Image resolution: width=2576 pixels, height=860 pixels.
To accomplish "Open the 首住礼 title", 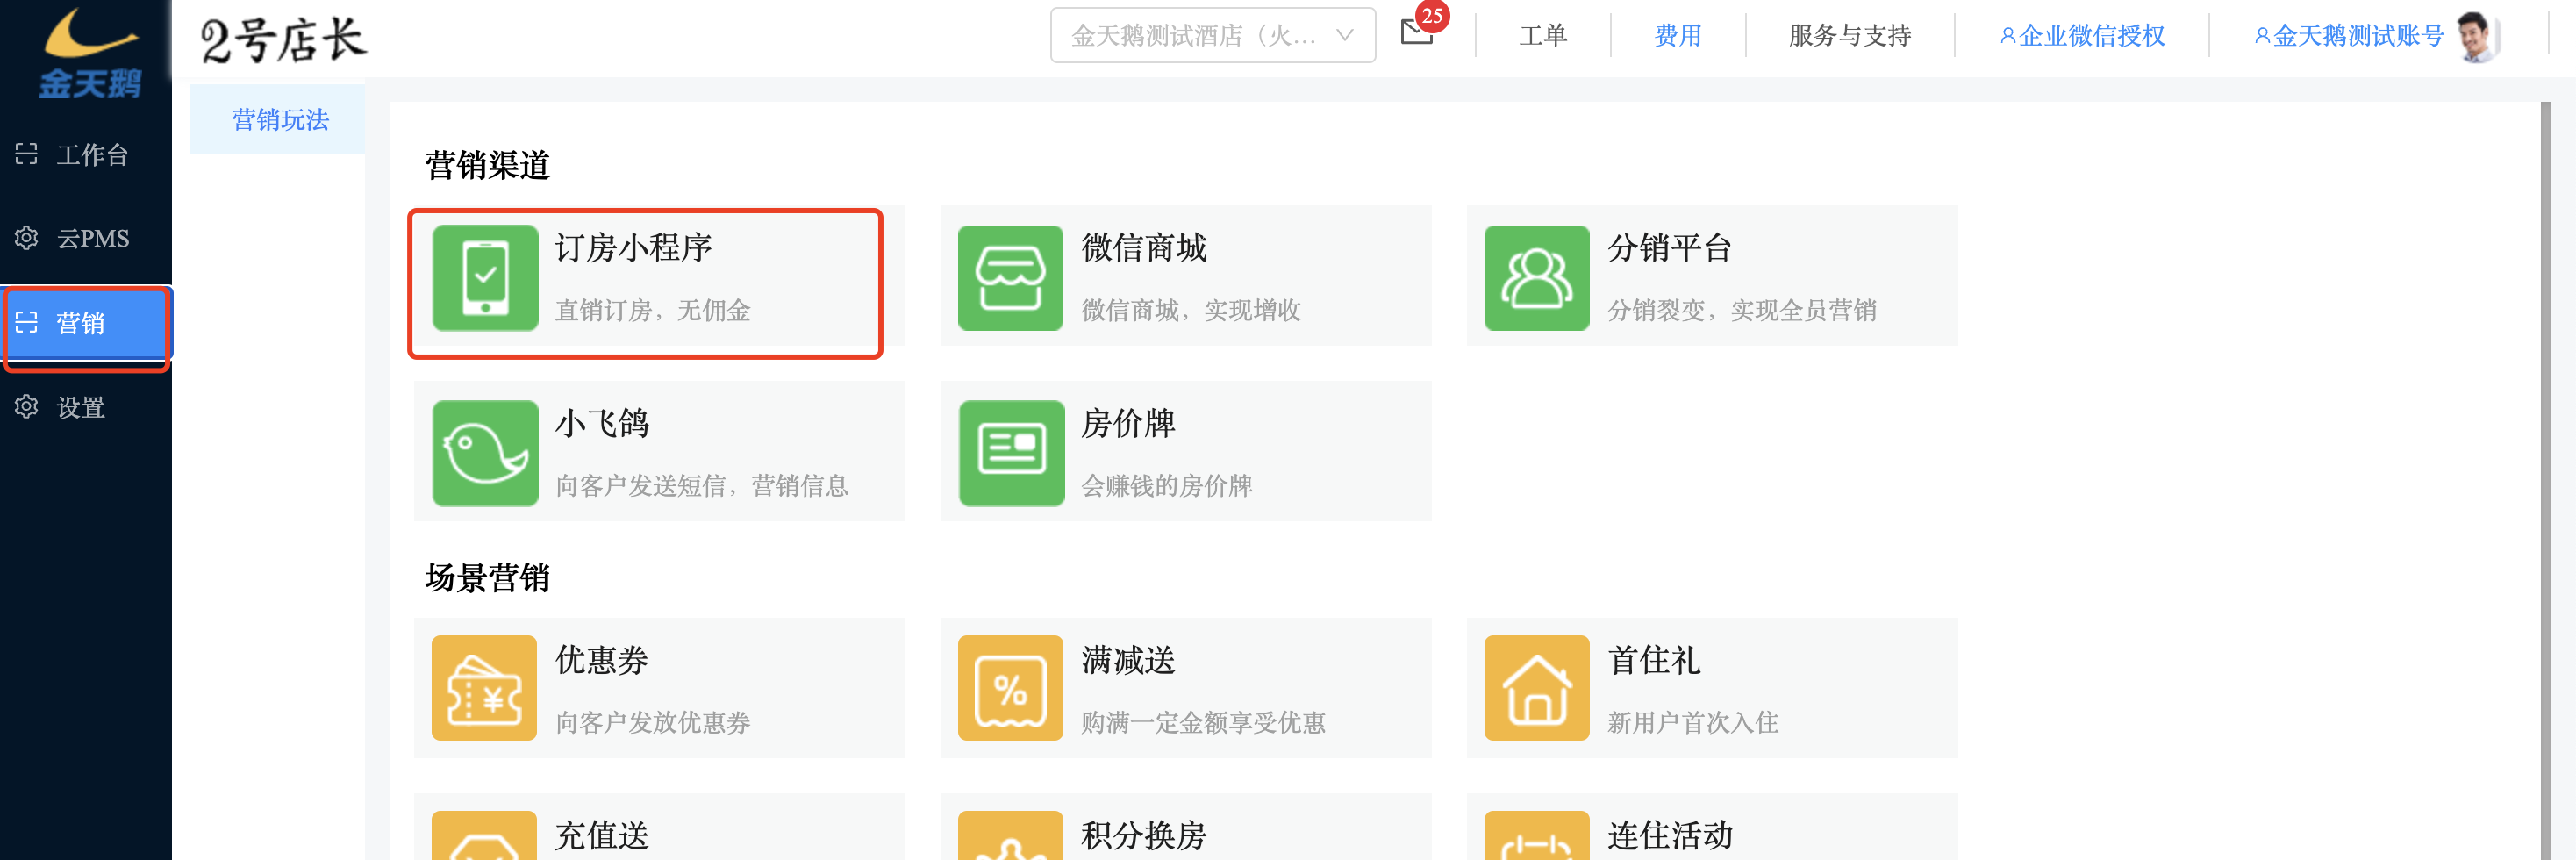I will [1654, 660].
